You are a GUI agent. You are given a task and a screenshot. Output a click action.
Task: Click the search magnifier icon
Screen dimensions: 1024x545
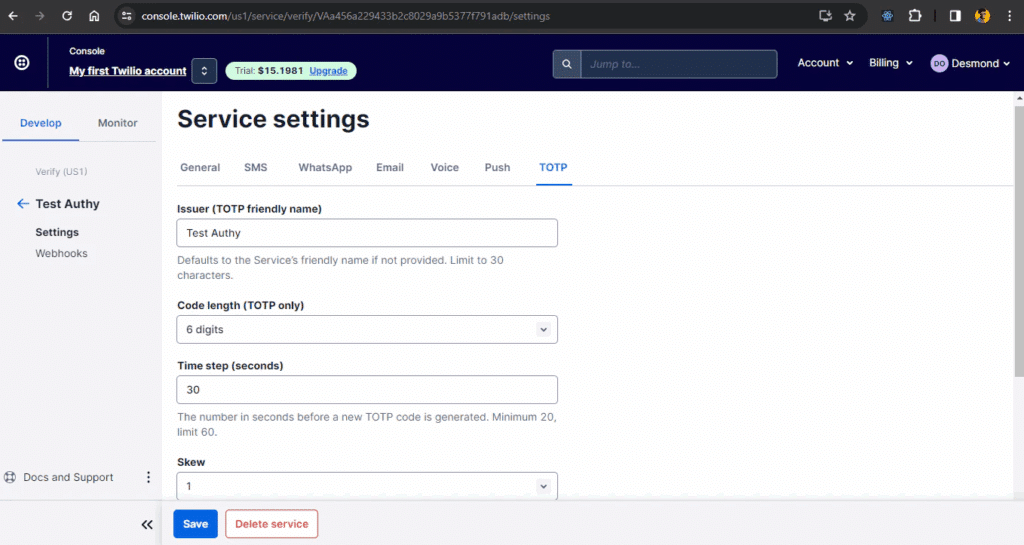point(567,64)
